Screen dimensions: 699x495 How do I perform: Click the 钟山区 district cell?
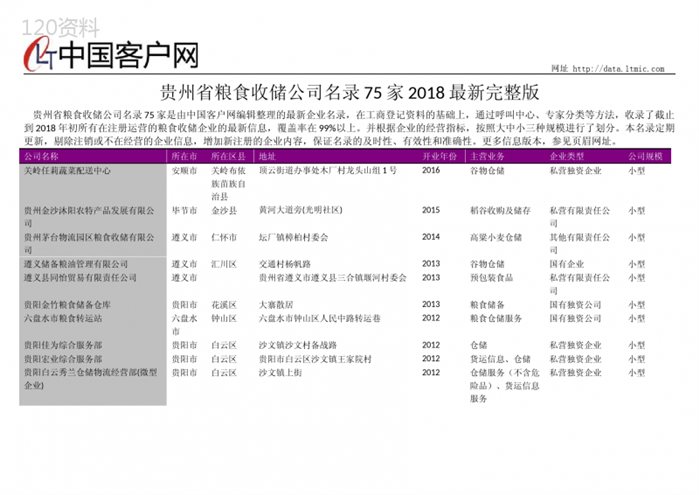coord(224,318)
